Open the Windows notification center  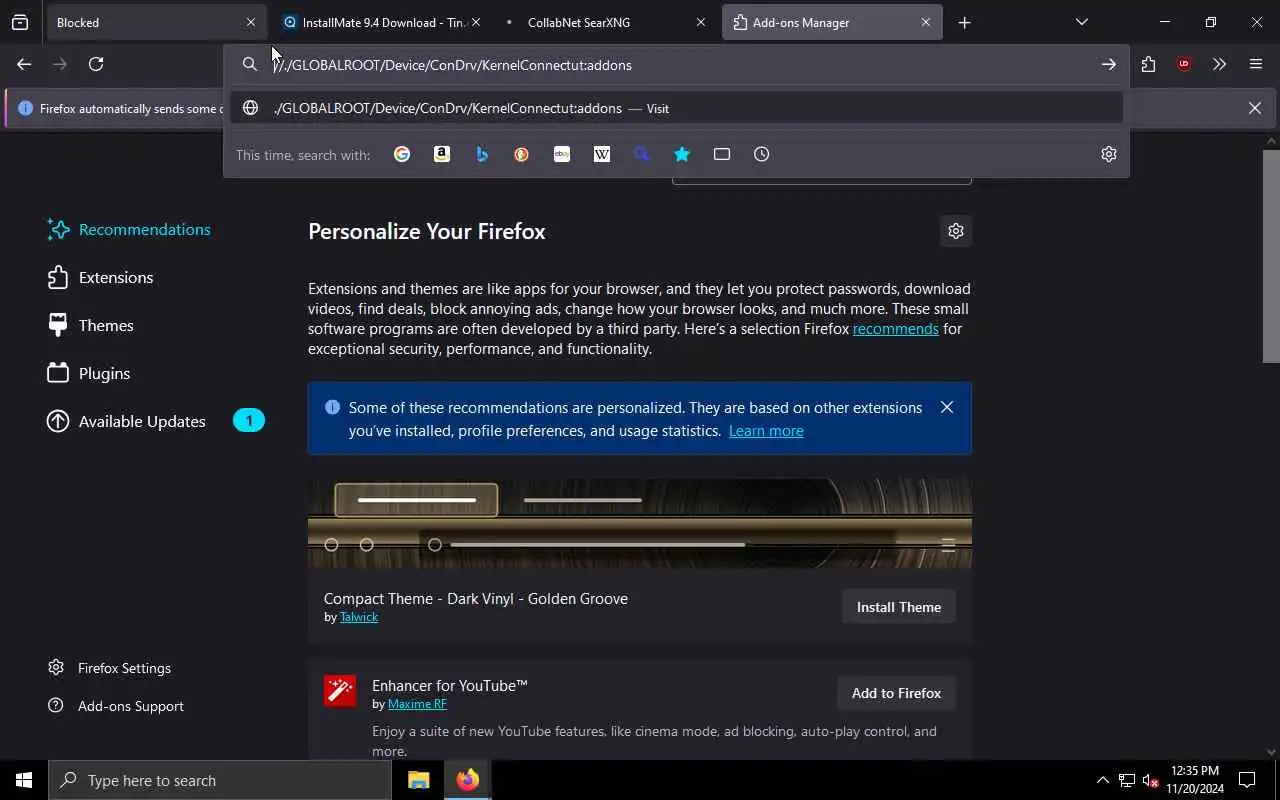(1247, 780)
